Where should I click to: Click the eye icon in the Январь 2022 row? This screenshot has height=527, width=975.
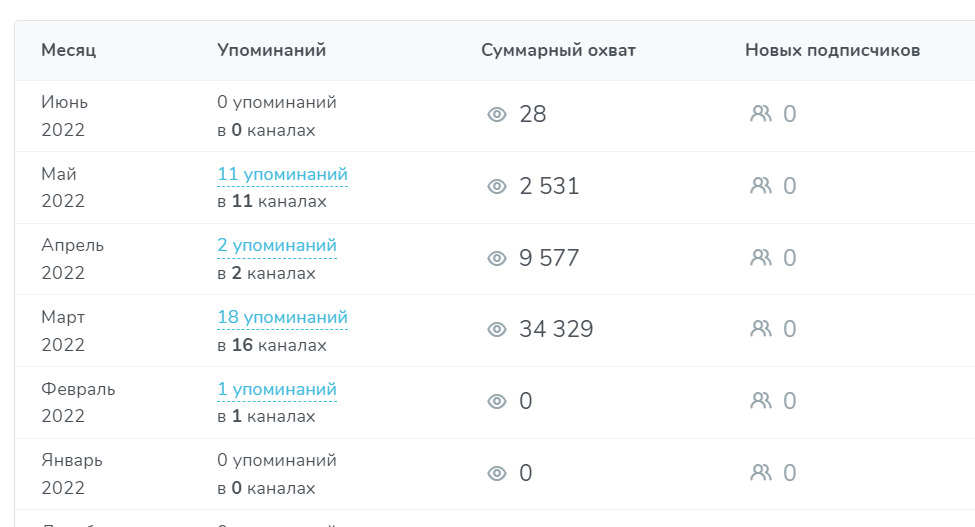pyautogui.click(x=497, y=474)
